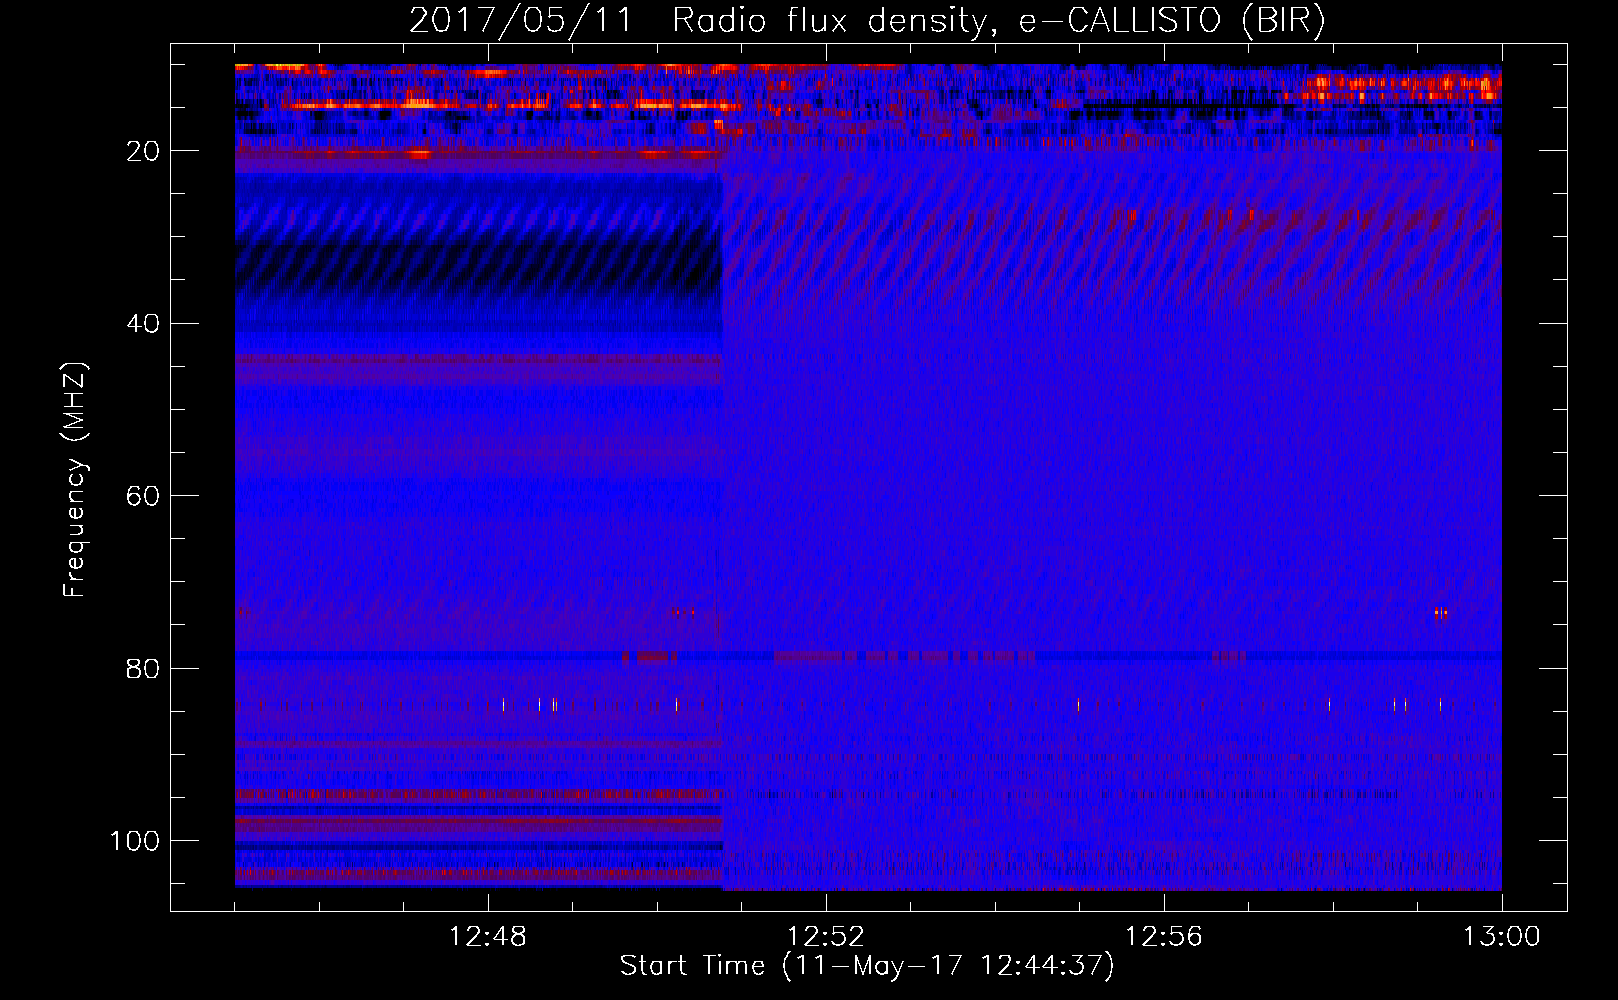Click the 40 frequency axis label
The image size is (1618, 1000).
coord(143,324)
